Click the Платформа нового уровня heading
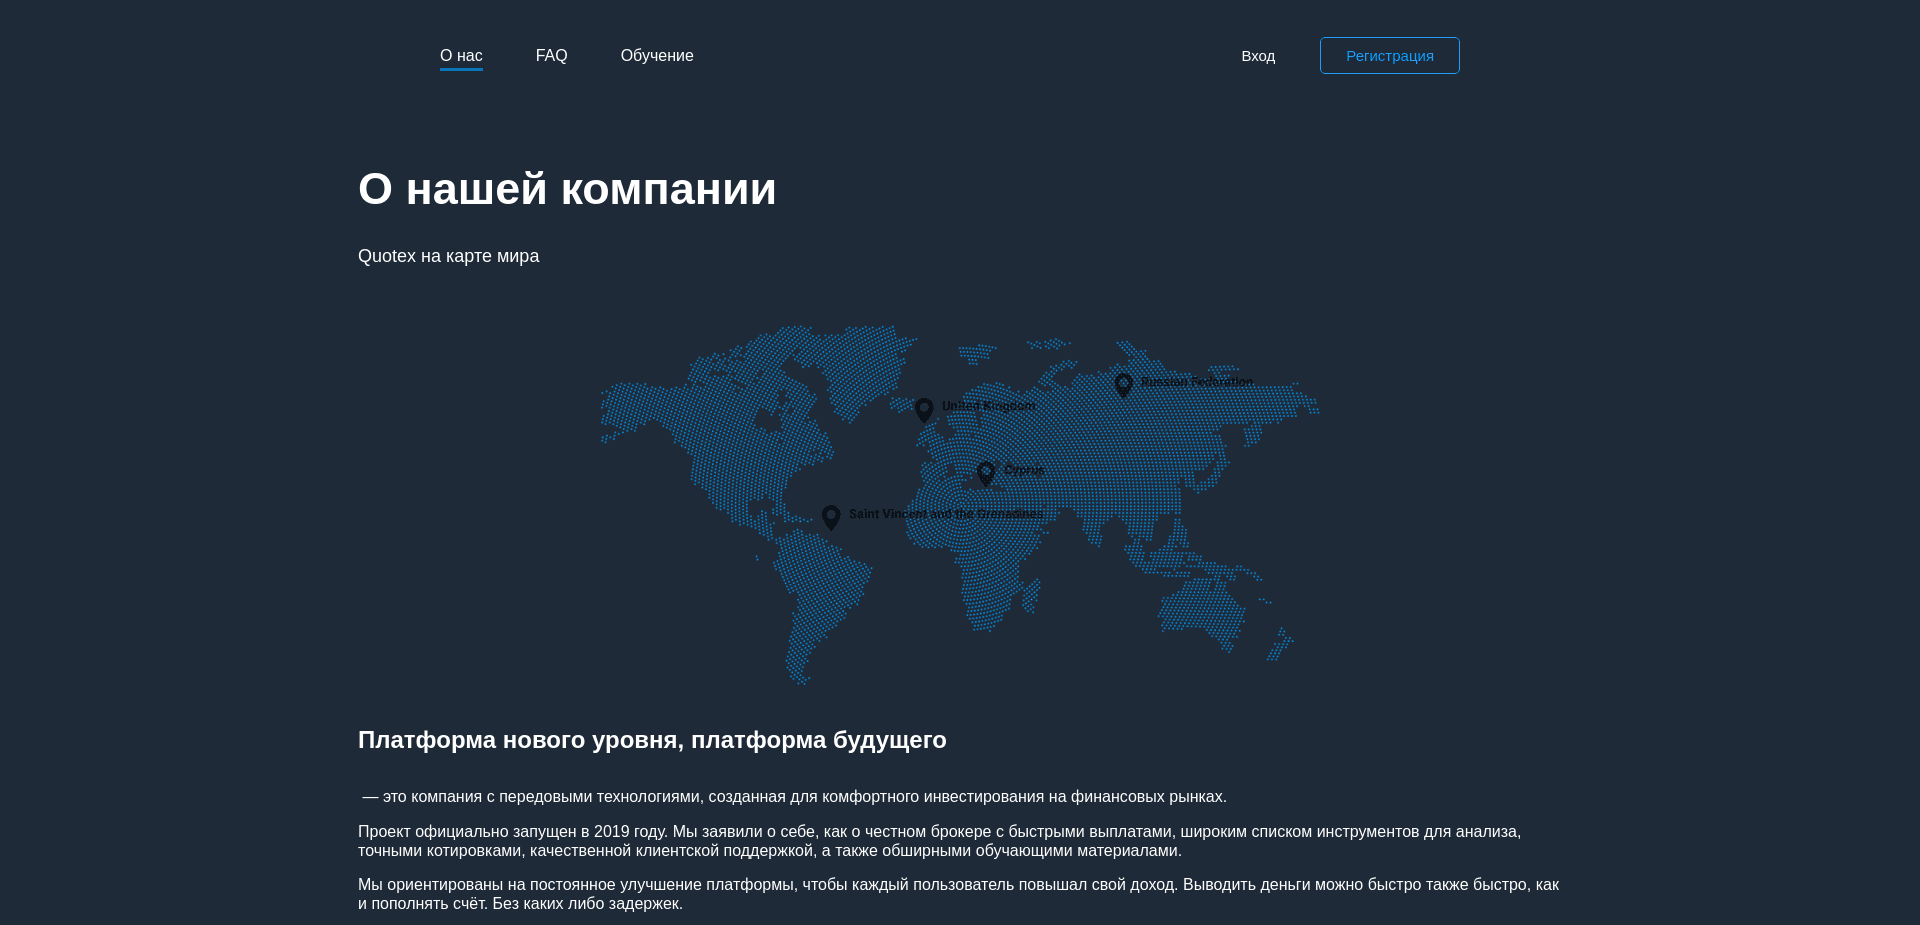The image size is (1920, 925). click(652, 740)
